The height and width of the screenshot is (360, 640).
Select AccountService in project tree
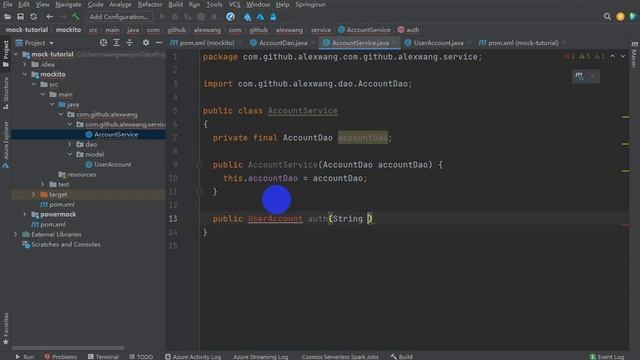pos(116,134)
